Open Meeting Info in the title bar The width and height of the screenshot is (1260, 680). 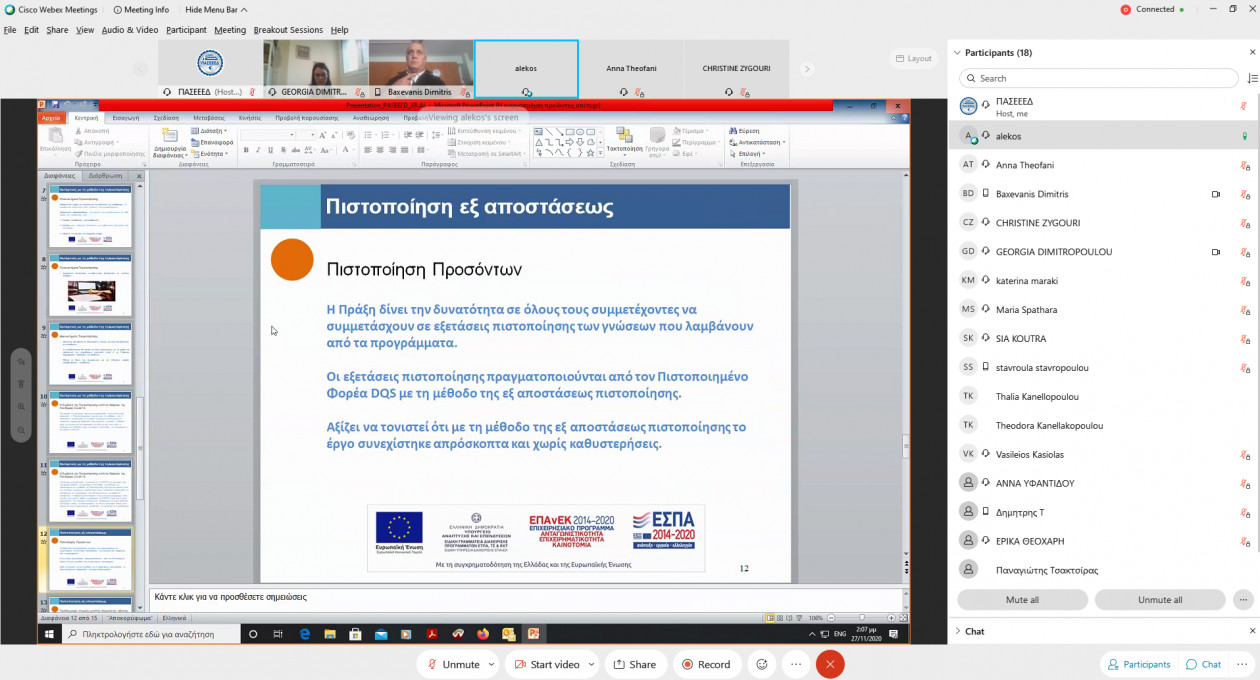click(141, 10)
